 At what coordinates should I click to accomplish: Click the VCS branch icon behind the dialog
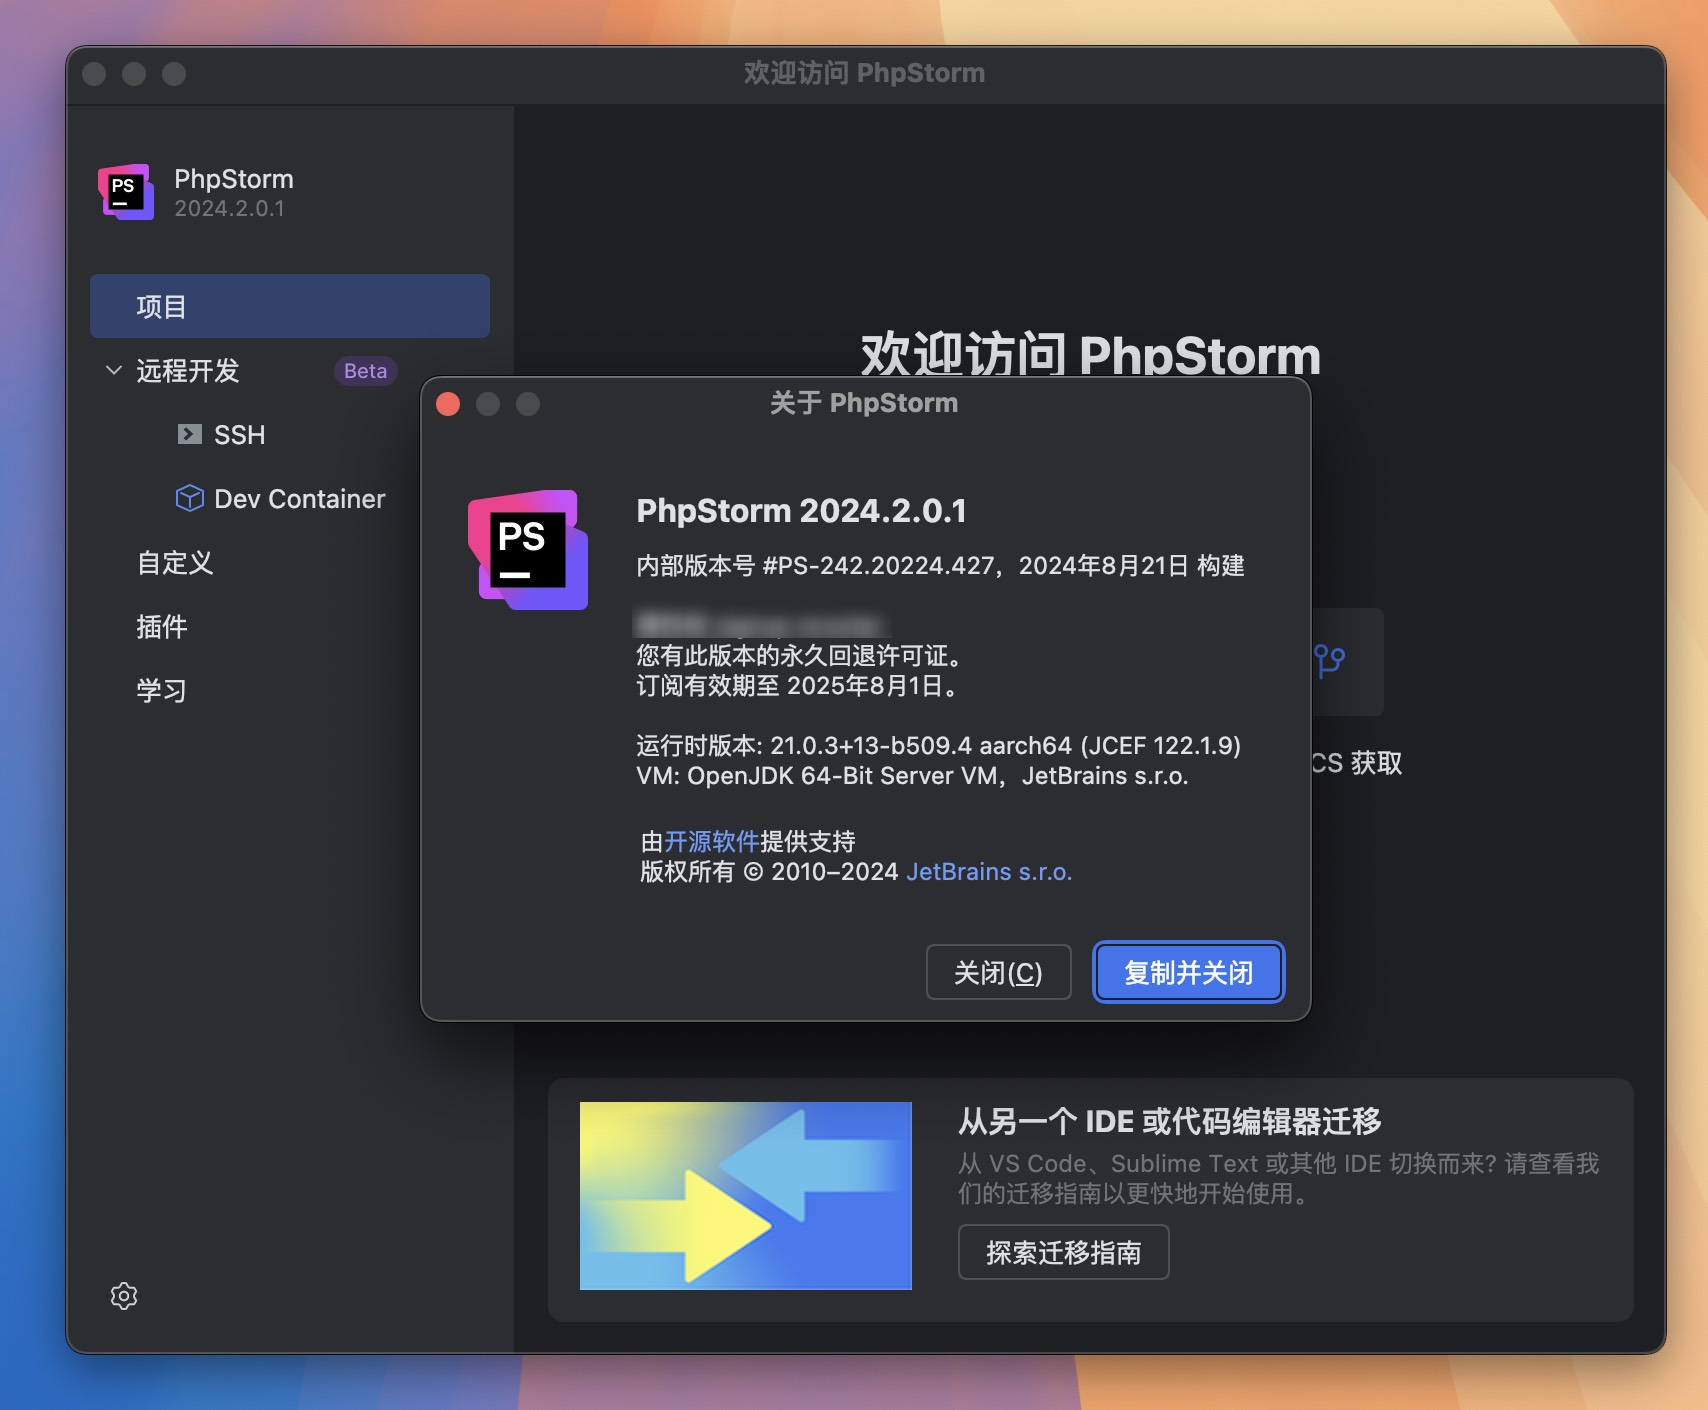(1330, 661)
